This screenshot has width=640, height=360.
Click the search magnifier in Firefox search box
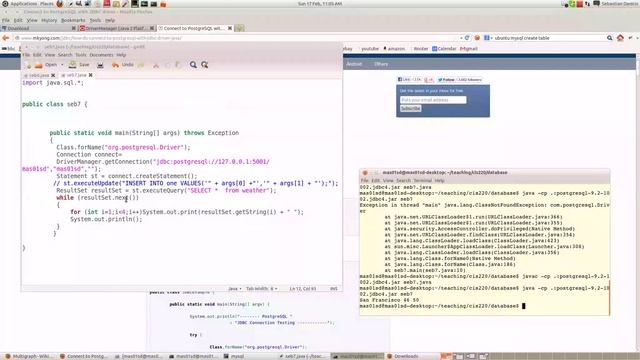[x=609, y=38]
